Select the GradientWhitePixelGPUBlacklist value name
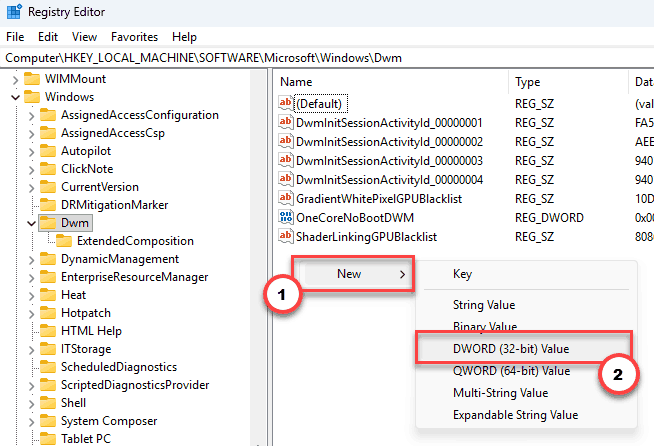654x446 pixels. click(379, 199)
